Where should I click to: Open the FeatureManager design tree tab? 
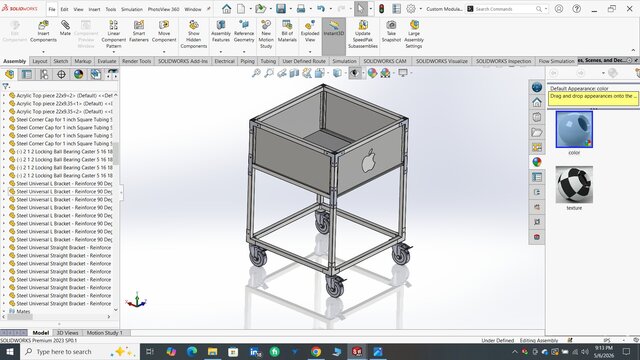9,74
